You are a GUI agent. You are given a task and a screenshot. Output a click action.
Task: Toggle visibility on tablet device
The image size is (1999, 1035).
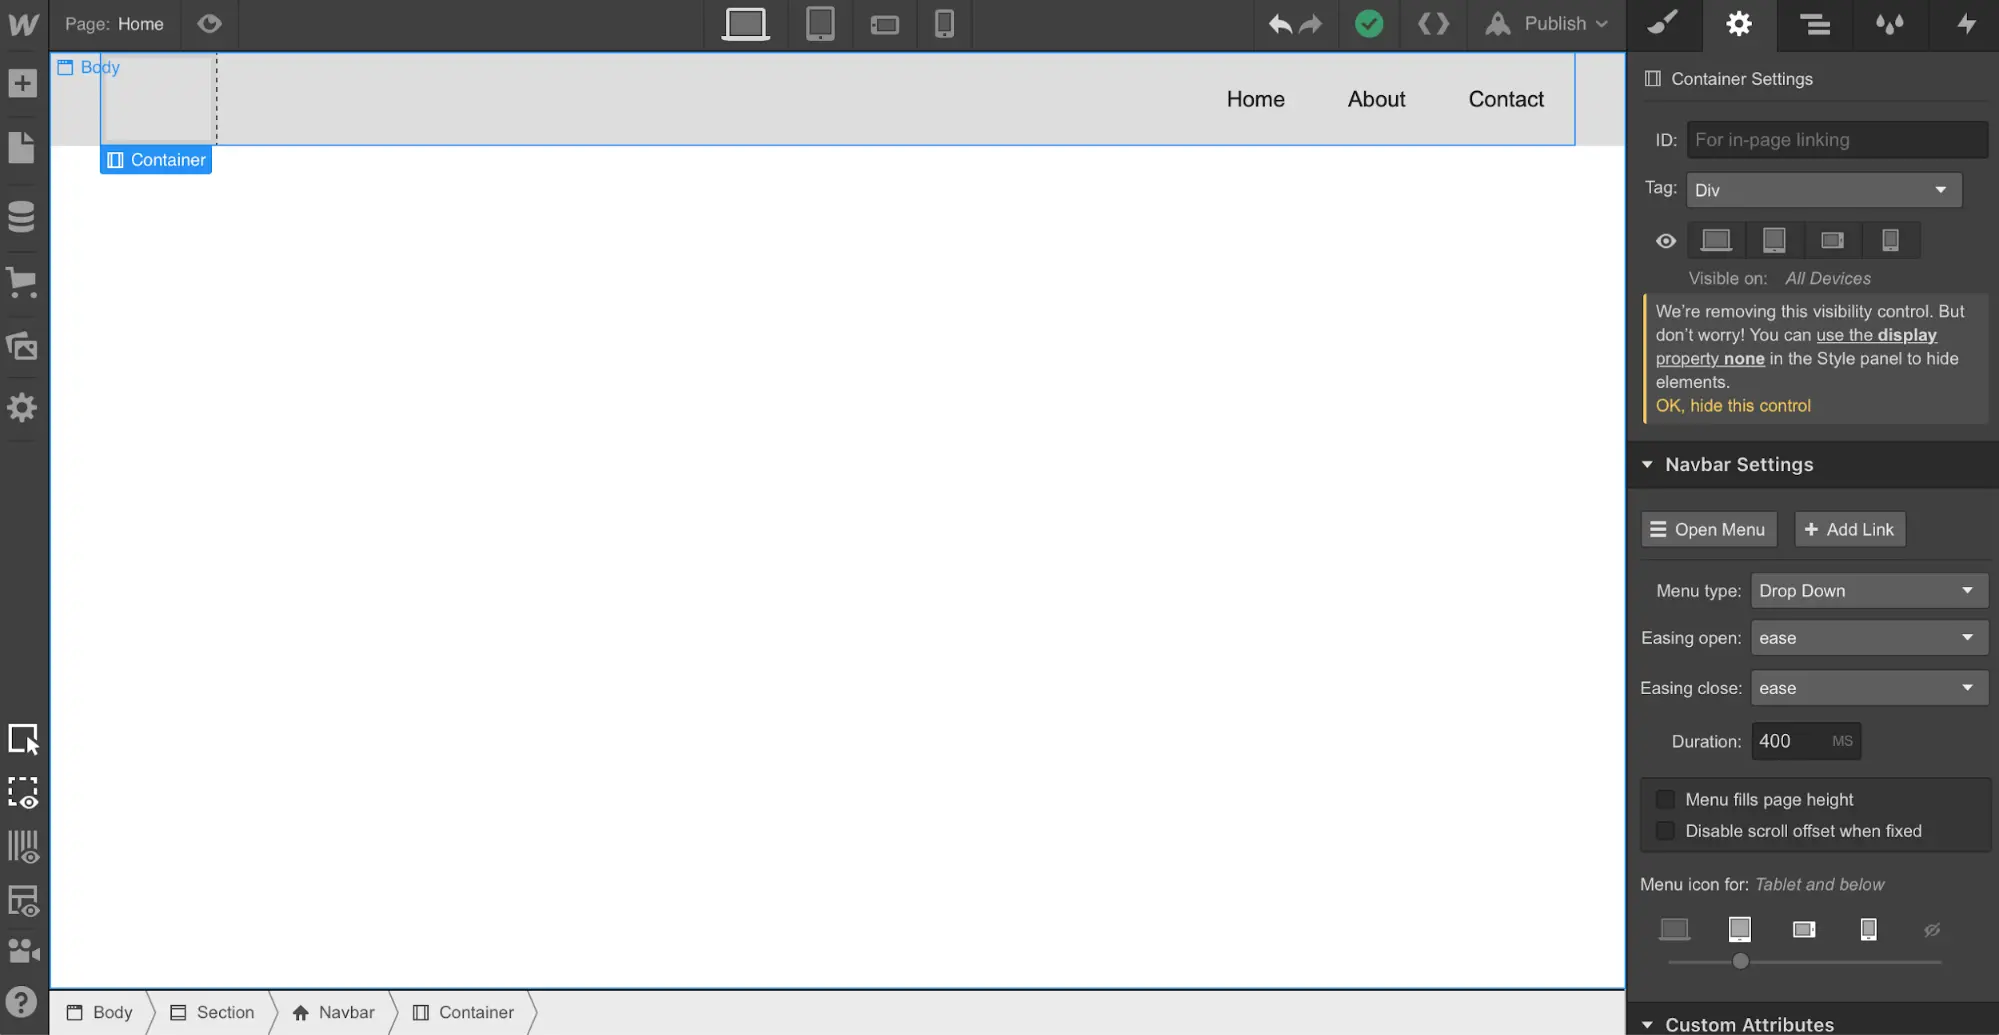(x=1774, y=240)
